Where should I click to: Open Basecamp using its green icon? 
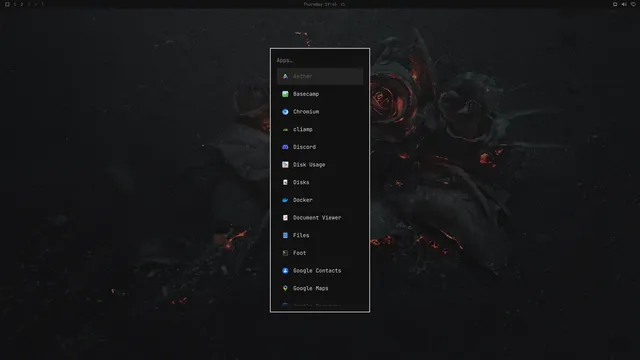(285, 94)
